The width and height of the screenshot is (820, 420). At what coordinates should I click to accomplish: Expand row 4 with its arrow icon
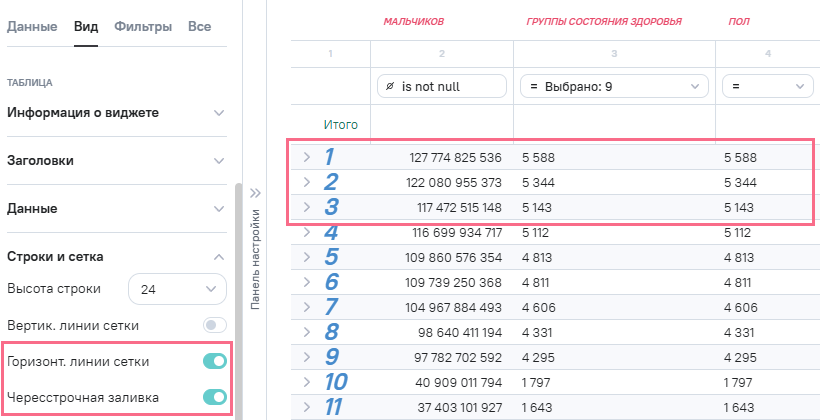tap(307, 233)
